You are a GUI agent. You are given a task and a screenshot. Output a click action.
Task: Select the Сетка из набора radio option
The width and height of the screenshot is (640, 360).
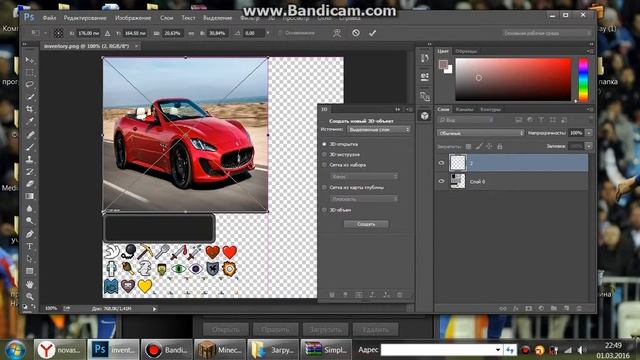(x=324, y=165)
